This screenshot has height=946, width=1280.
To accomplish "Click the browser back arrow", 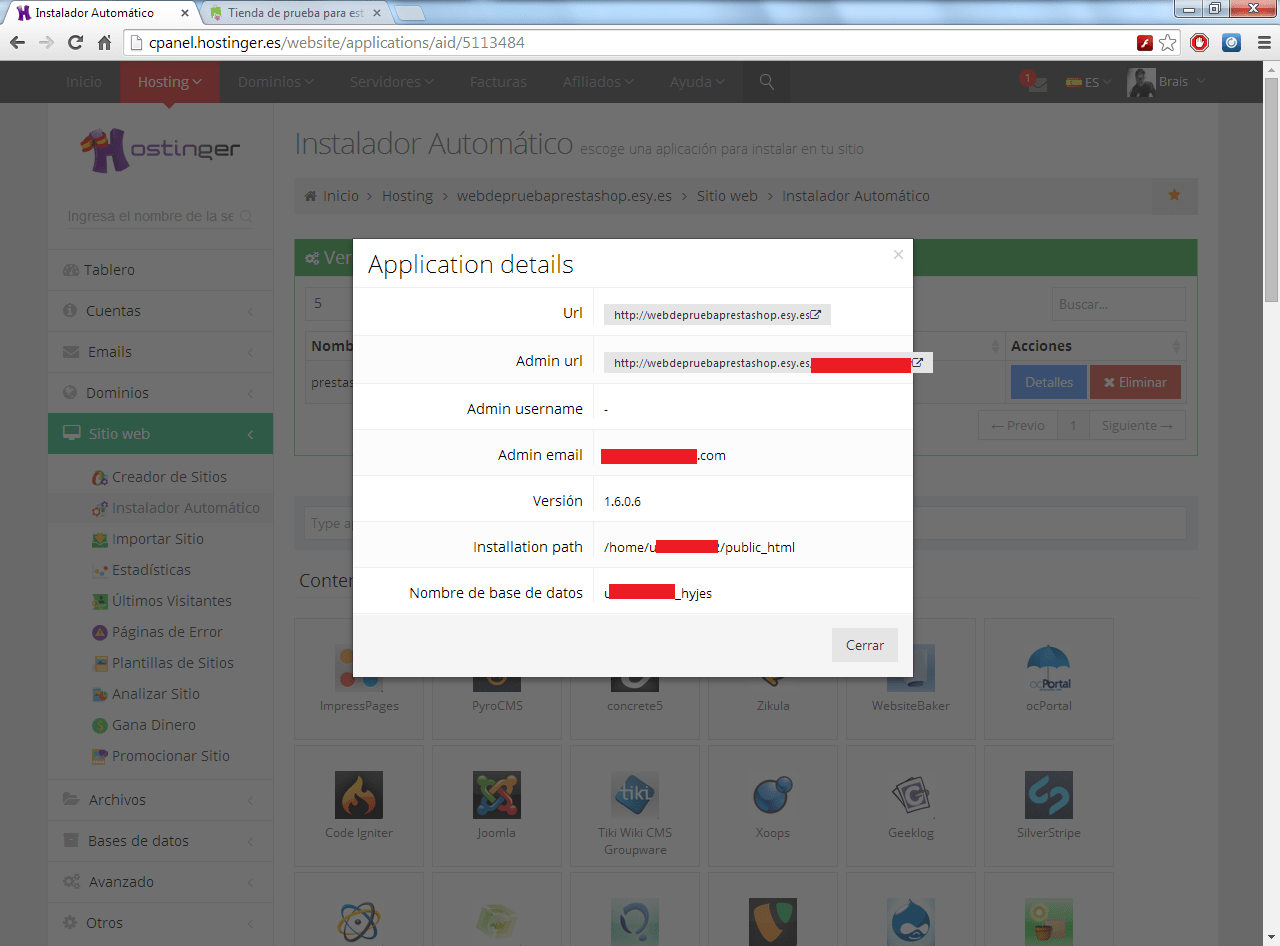I will [x=17, y=43].
